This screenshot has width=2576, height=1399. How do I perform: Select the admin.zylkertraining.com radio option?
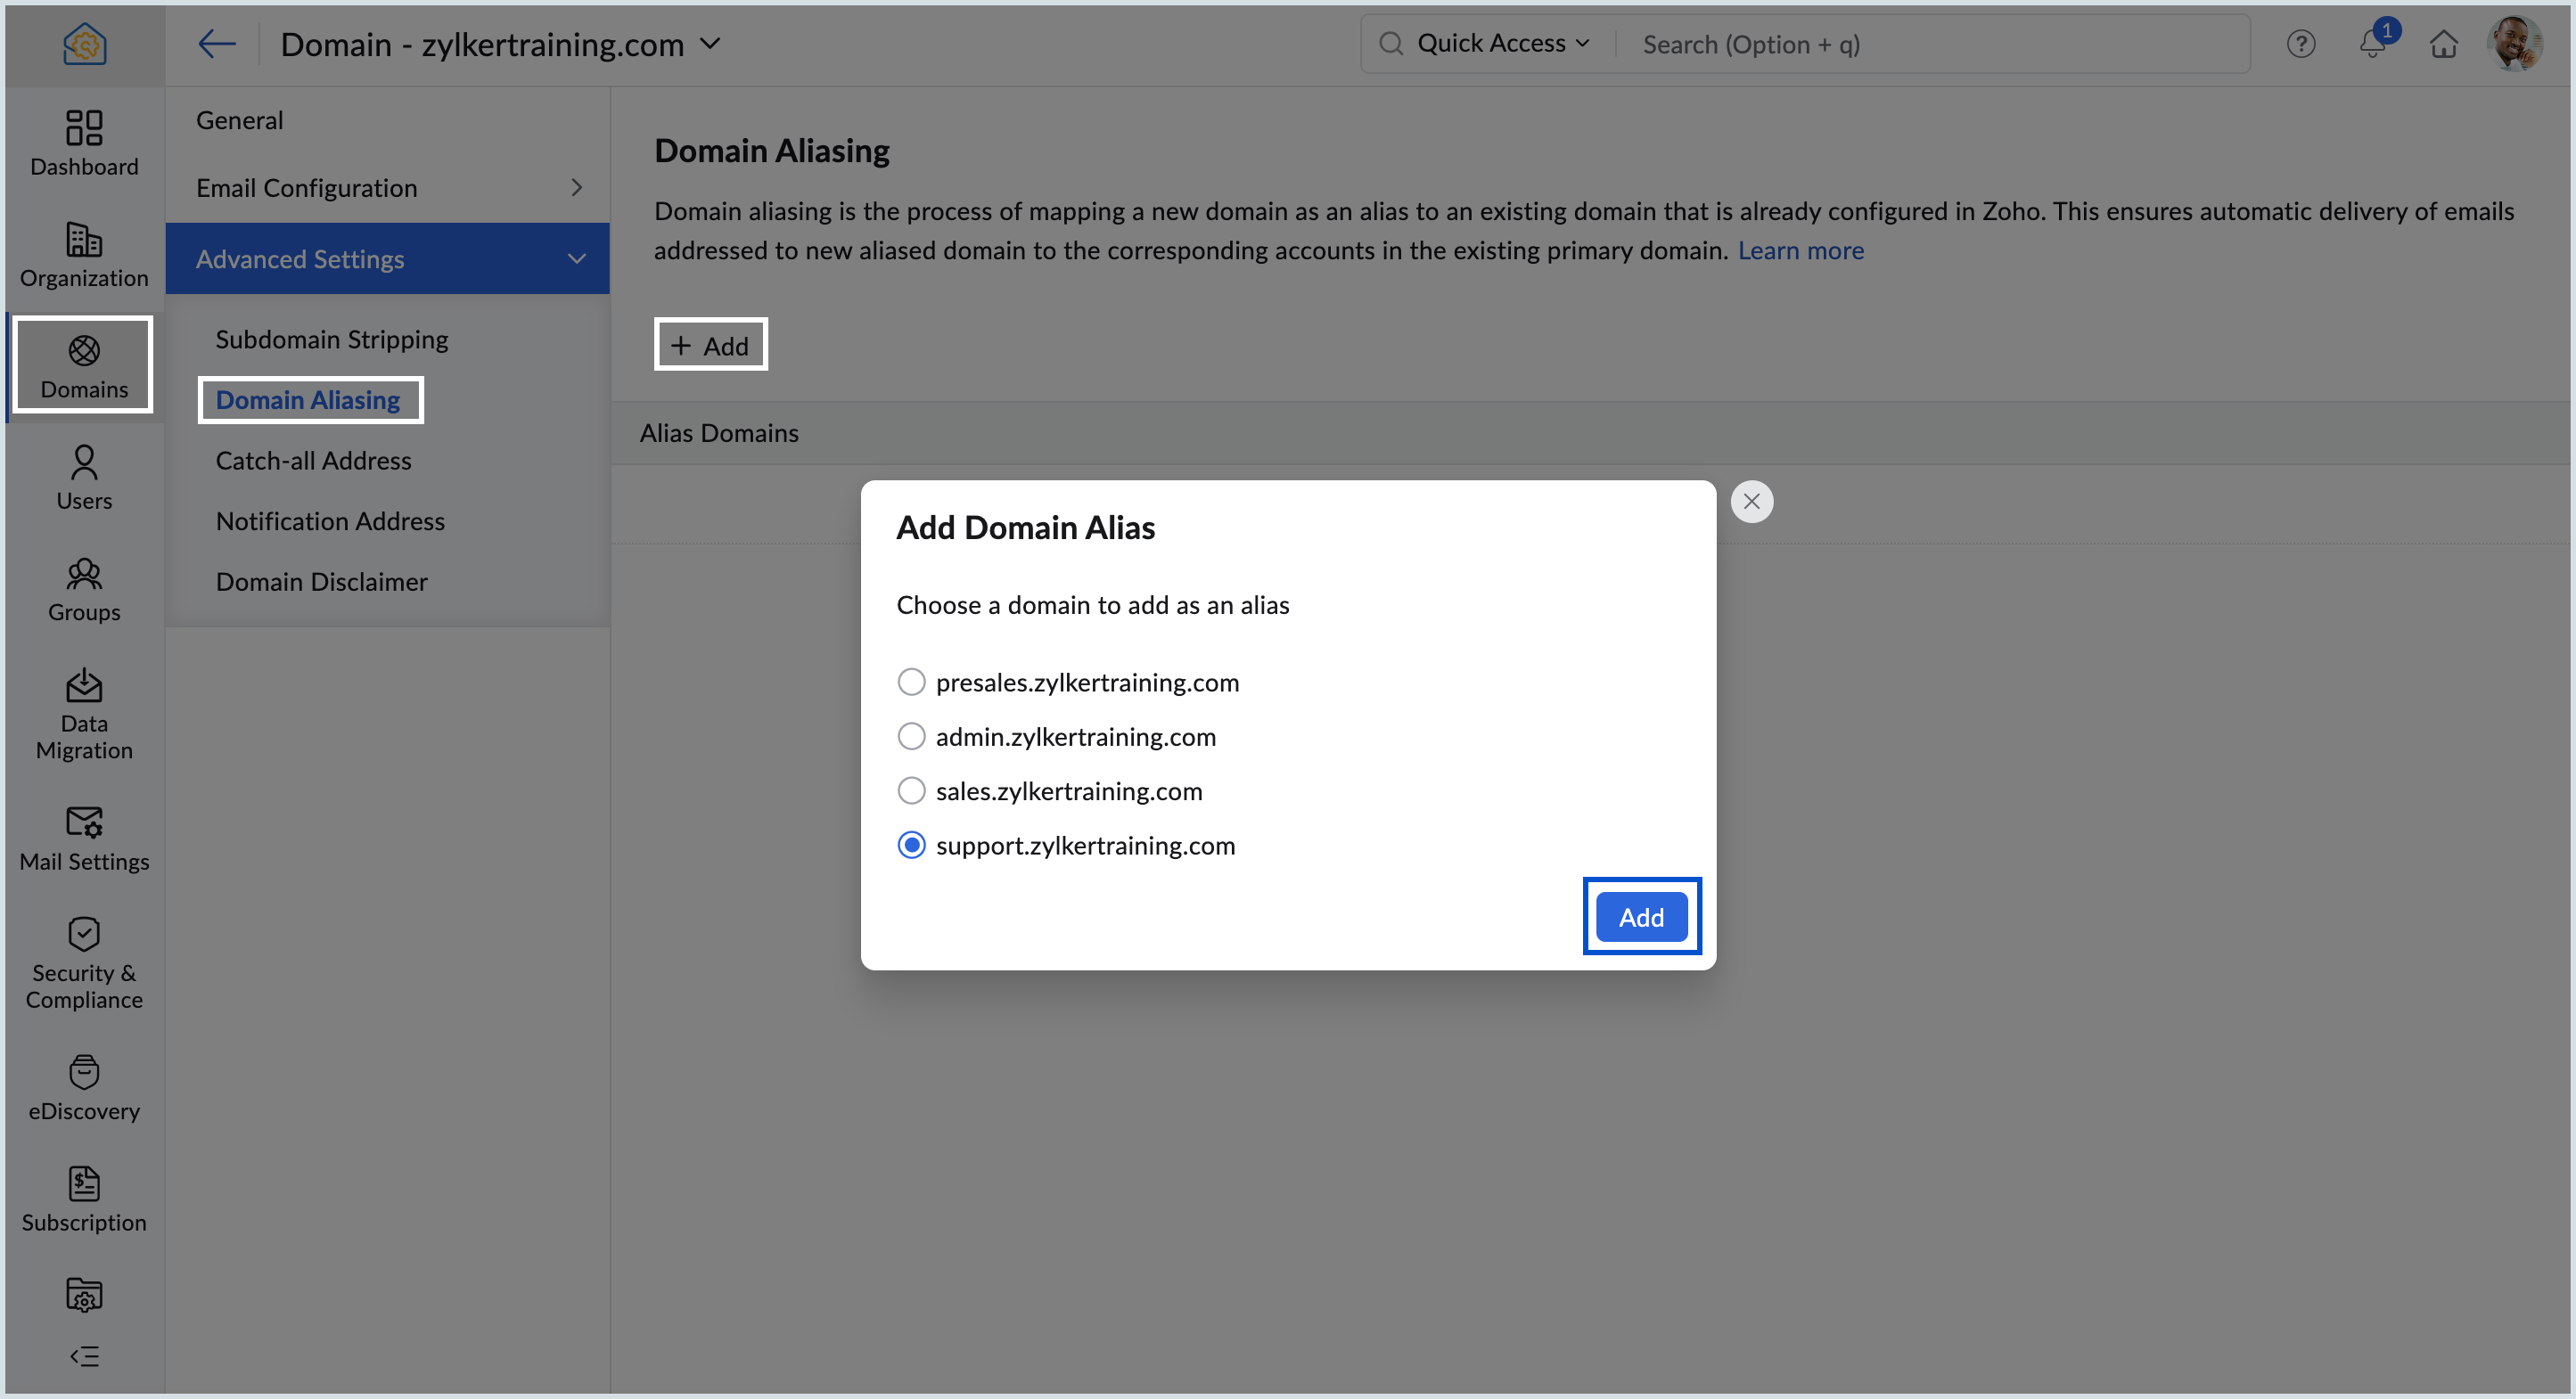coord(911,737)
